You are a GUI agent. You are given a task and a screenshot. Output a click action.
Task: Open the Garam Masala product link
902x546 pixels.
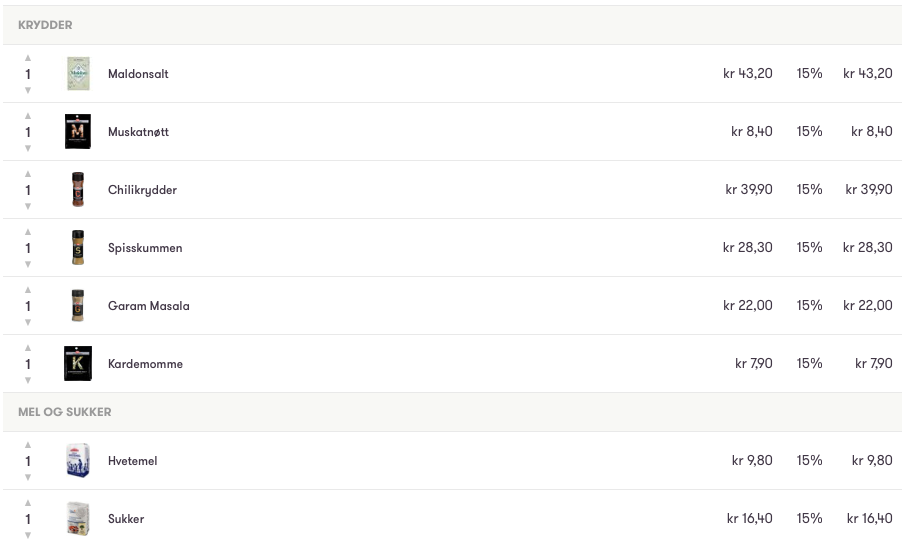pos(148,306)
